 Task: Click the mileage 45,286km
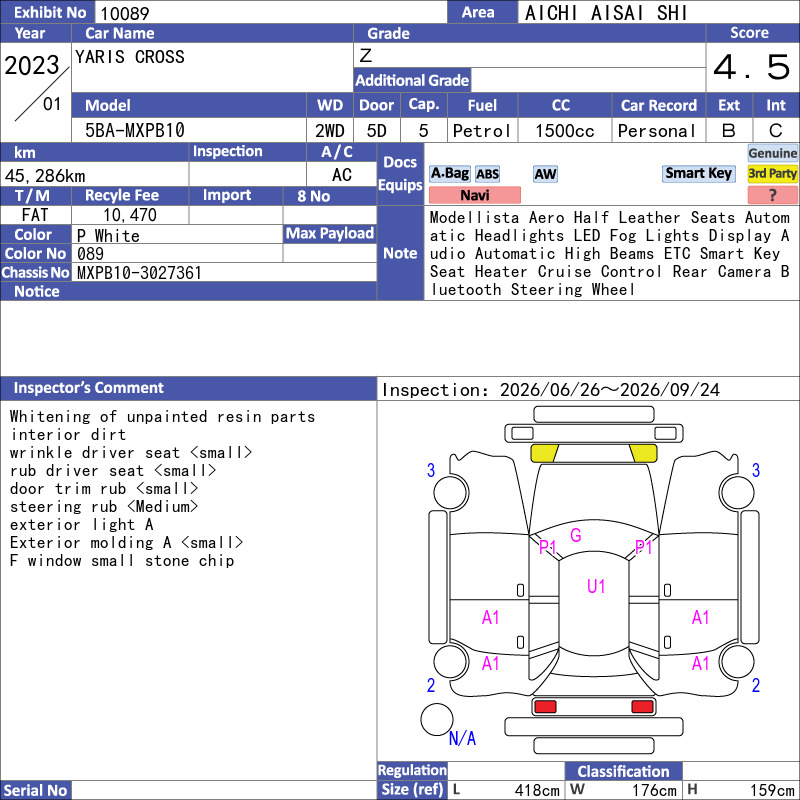coord(45,176)
